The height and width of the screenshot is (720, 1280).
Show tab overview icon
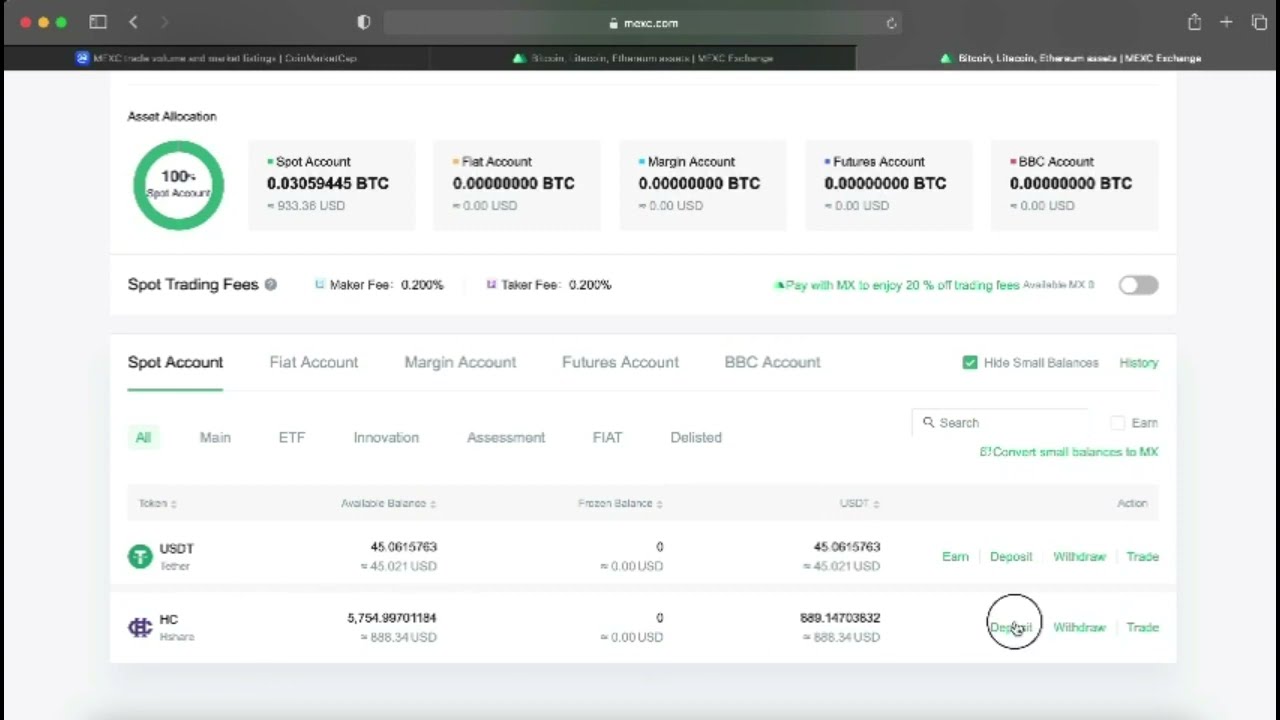[x=1259, y=22]
